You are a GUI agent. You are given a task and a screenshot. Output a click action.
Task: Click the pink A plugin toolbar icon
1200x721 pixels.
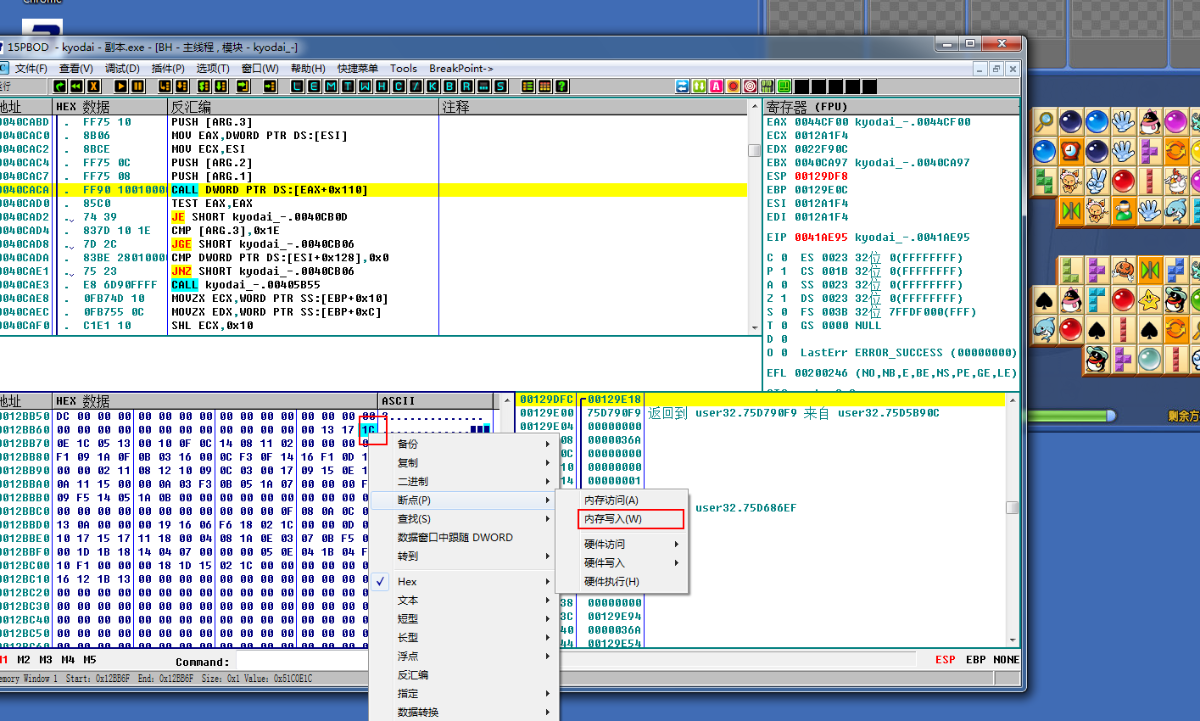(x=716, y=86)
